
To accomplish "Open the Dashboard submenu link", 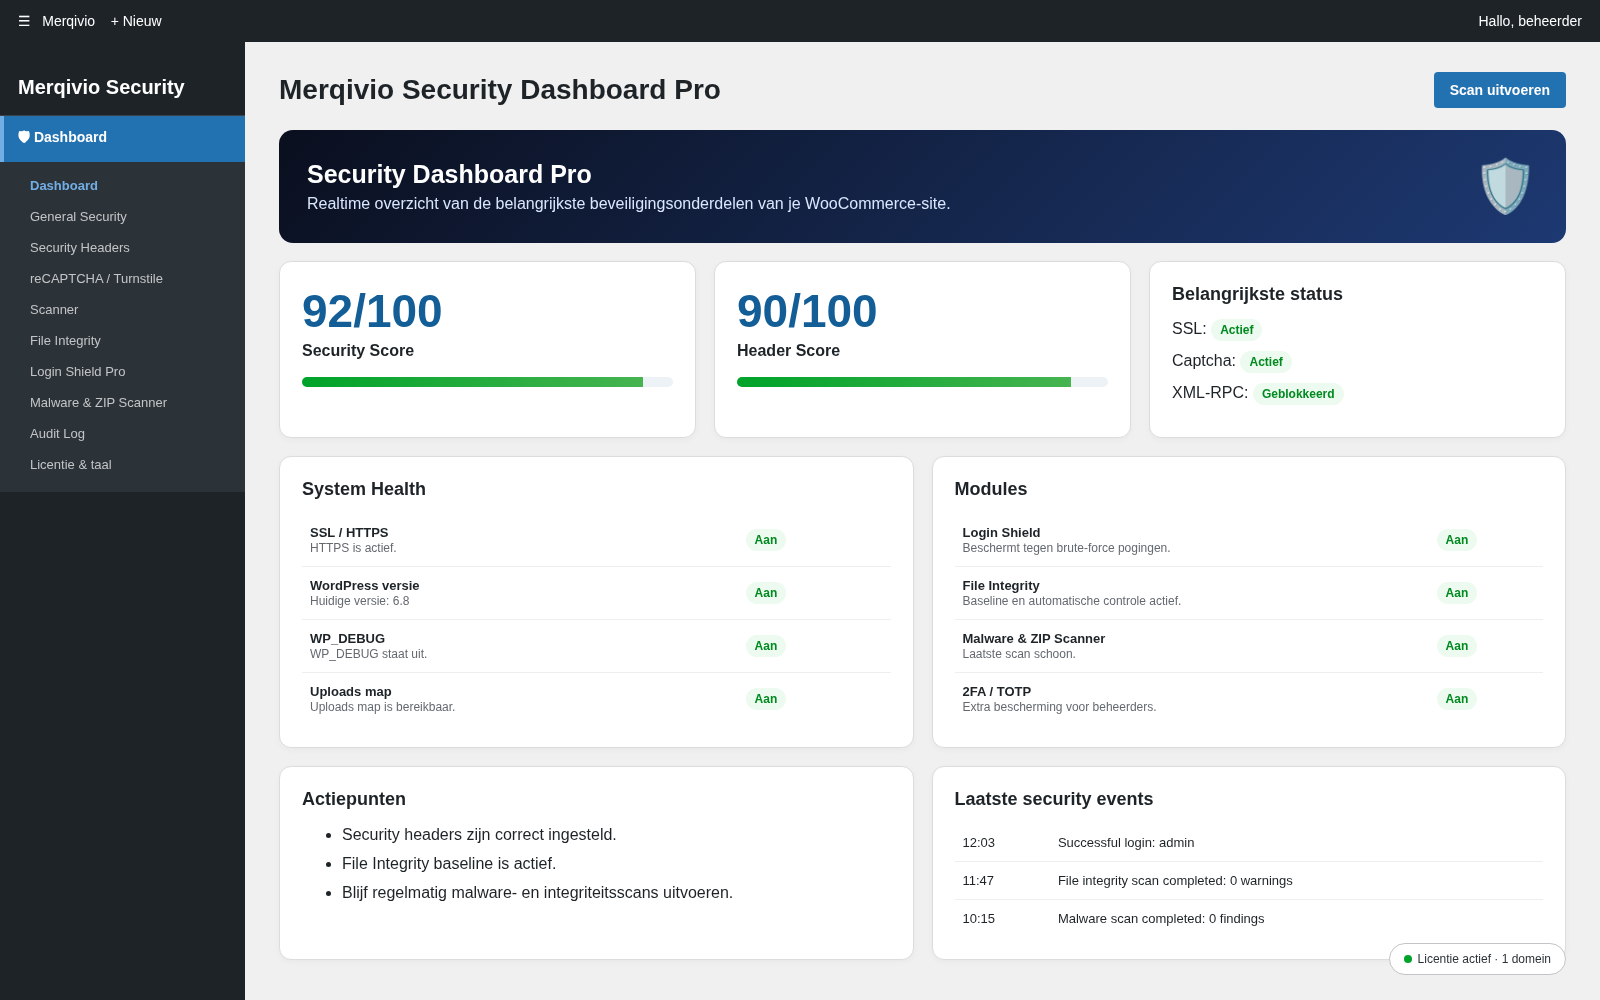I will coord(64,186).
